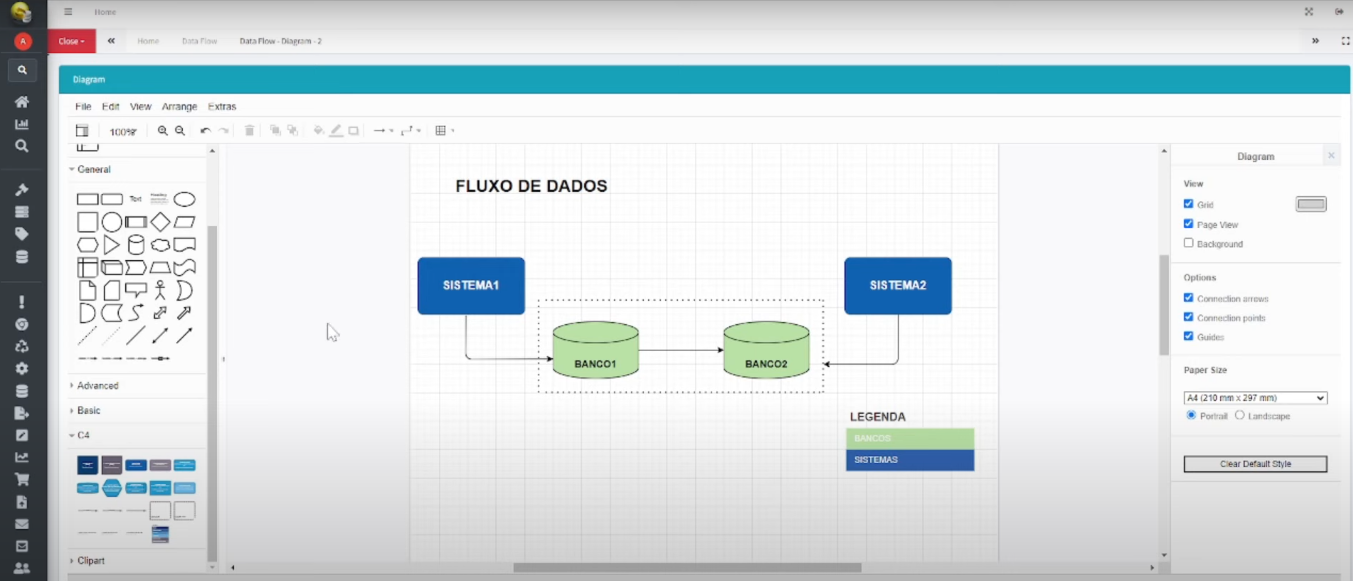
Task: Switch to the Data Flow tab
Action: (199, 41)
